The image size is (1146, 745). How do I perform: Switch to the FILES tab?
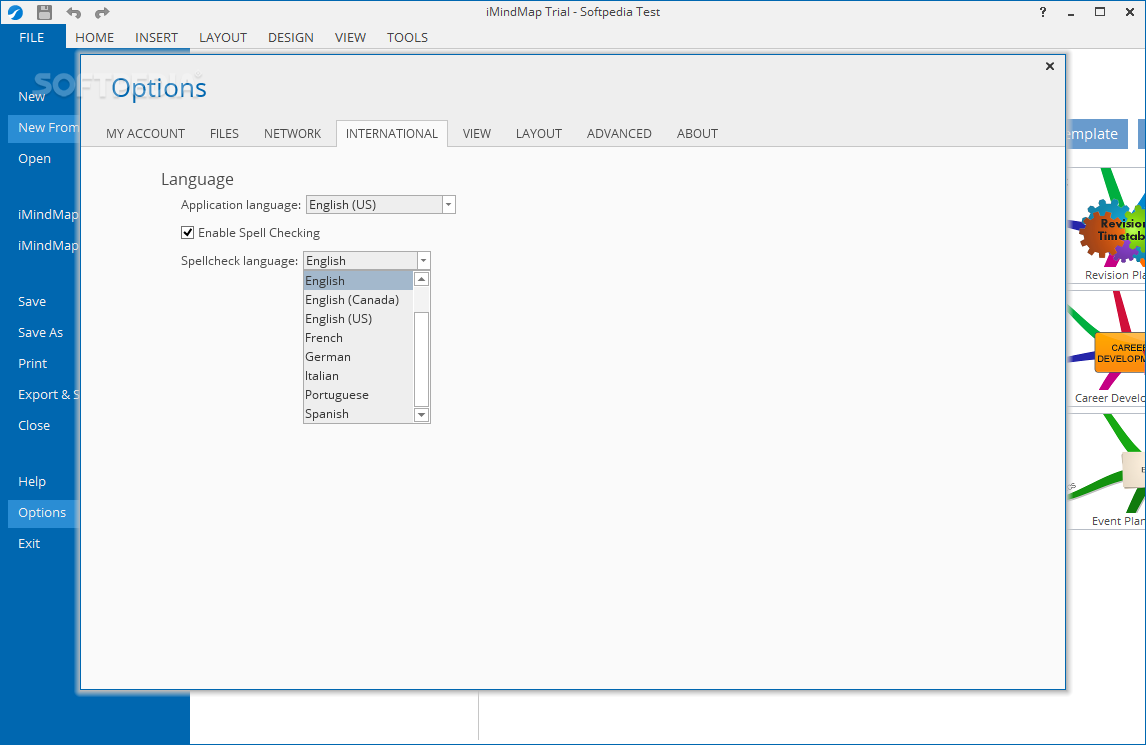(224, 134)
